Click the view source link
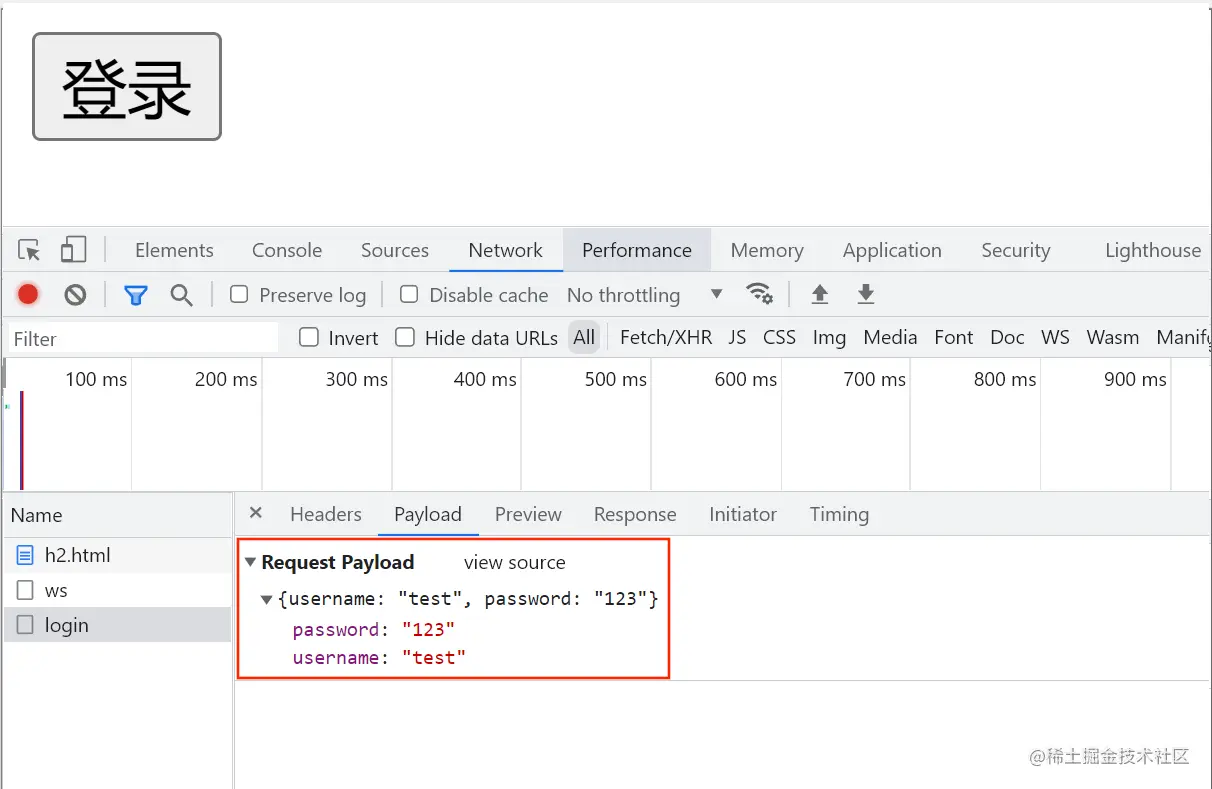The width and height of the screenshot is (1212, 789). tap(514, 563)
